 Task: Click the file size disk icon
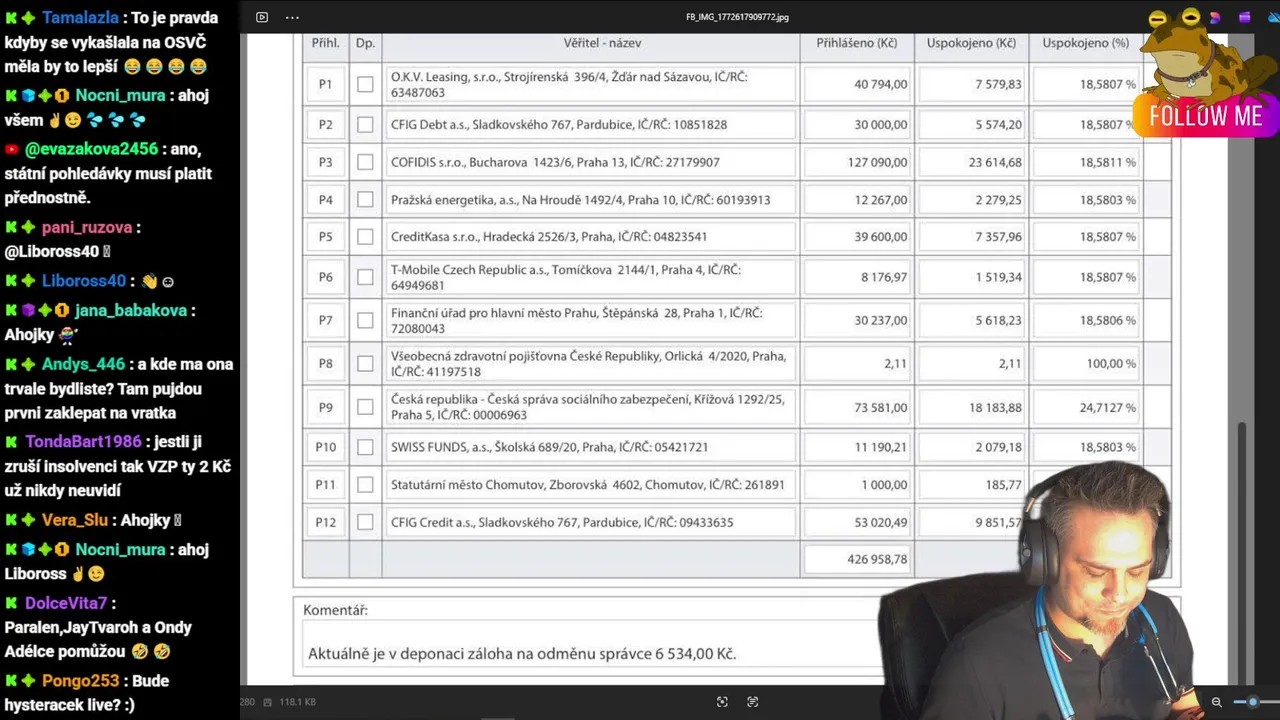click(x=269, y=702)
